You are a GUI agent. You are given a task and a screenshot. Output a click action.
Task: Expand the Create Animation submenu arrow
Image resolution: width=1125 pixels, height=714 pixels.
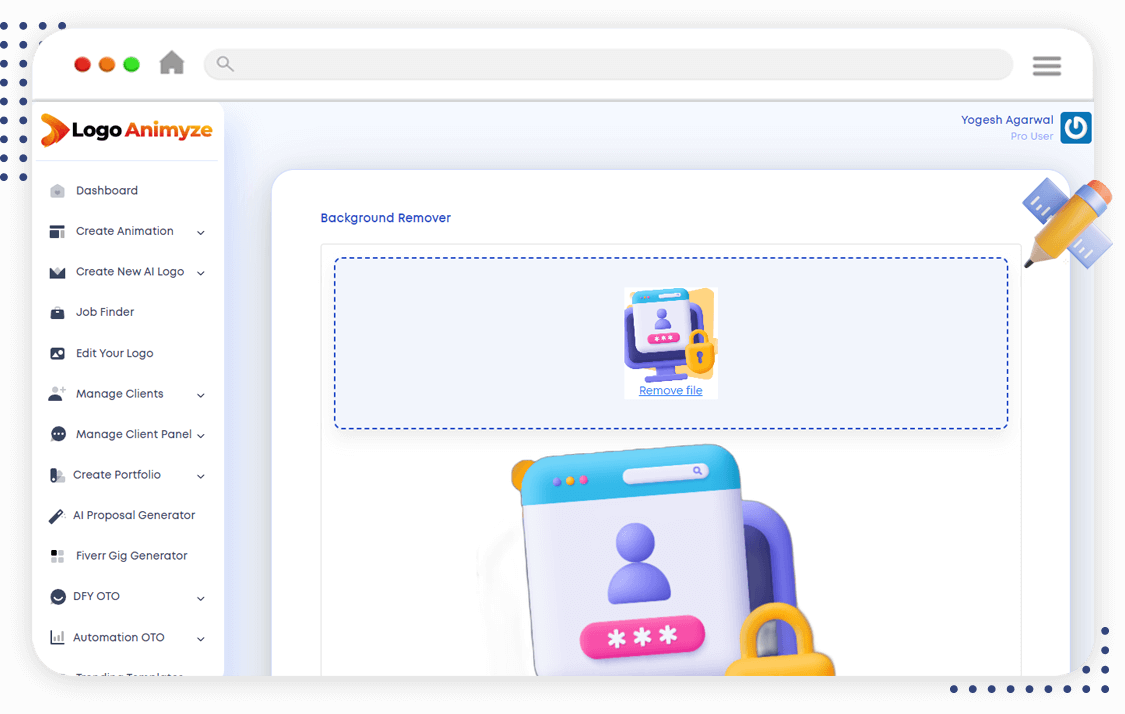(x=201, y=233)
